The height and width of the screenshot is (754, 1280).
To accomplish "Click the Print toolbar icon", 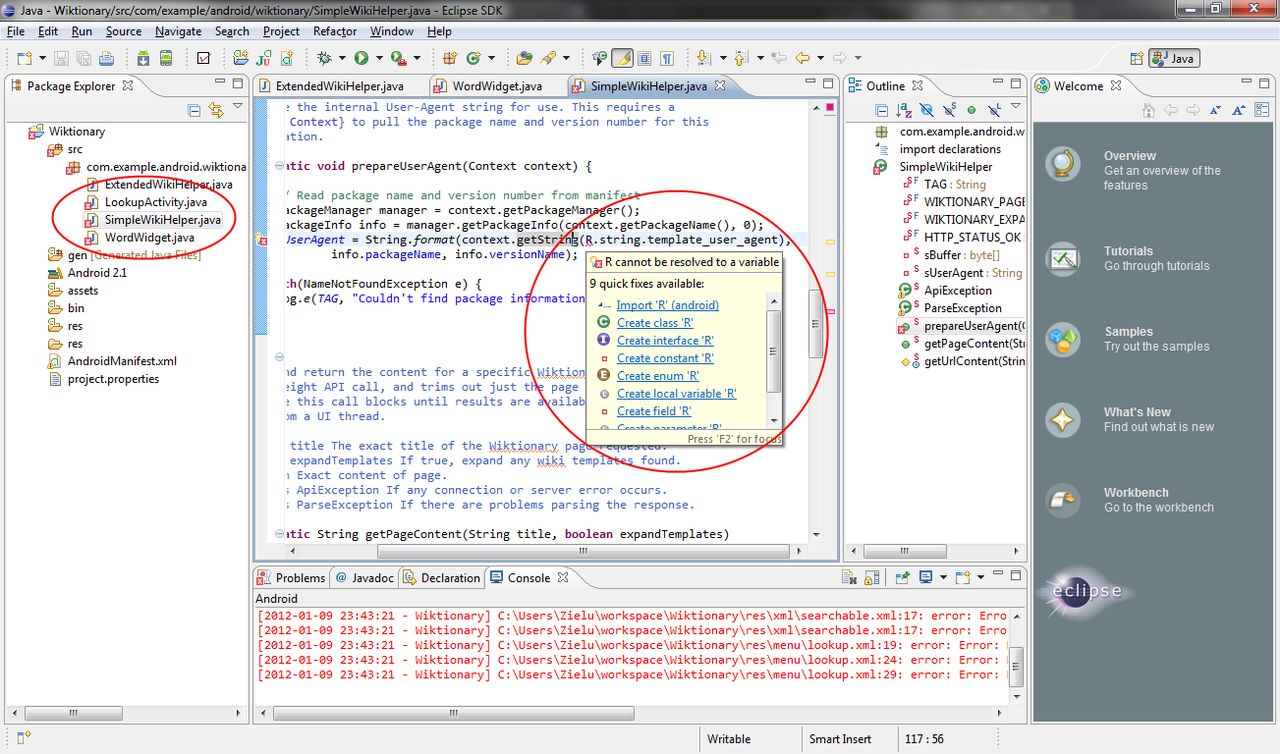I will 105,58.
